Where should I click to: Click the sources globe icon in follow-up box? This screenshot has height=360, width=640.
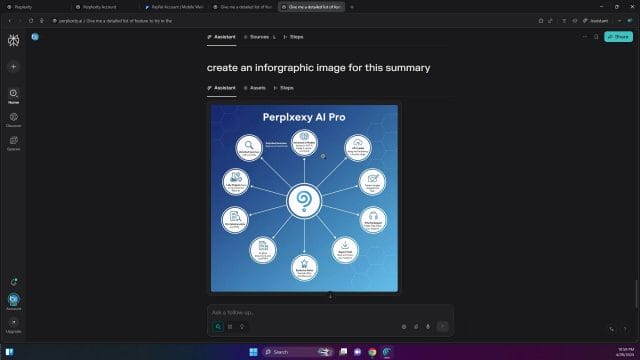coord(404,327)
